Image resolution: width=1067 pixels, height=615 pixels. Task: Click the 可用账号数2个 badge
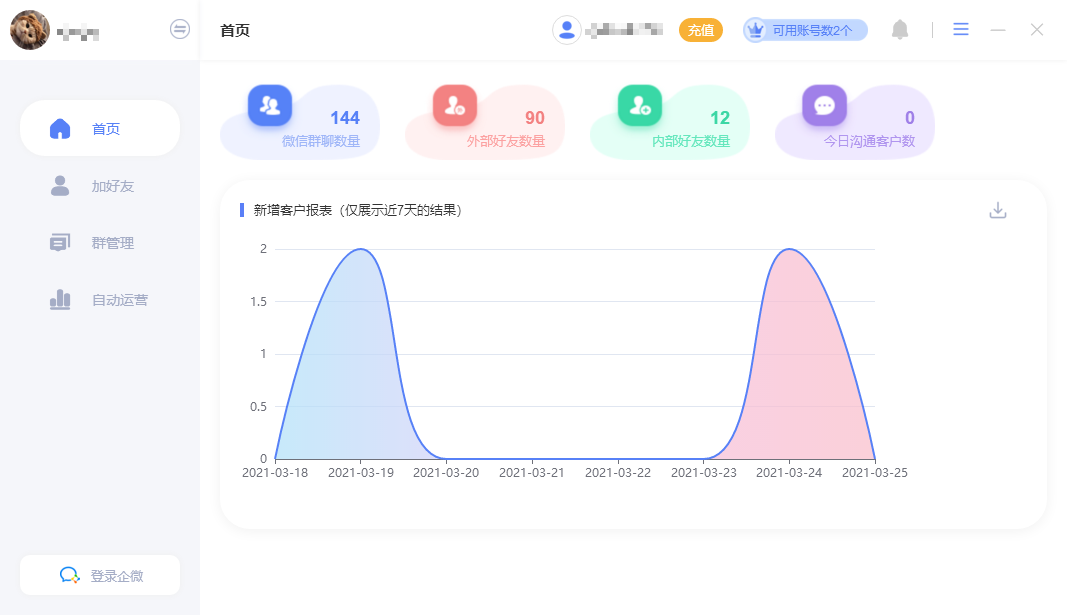pos(805,30)
